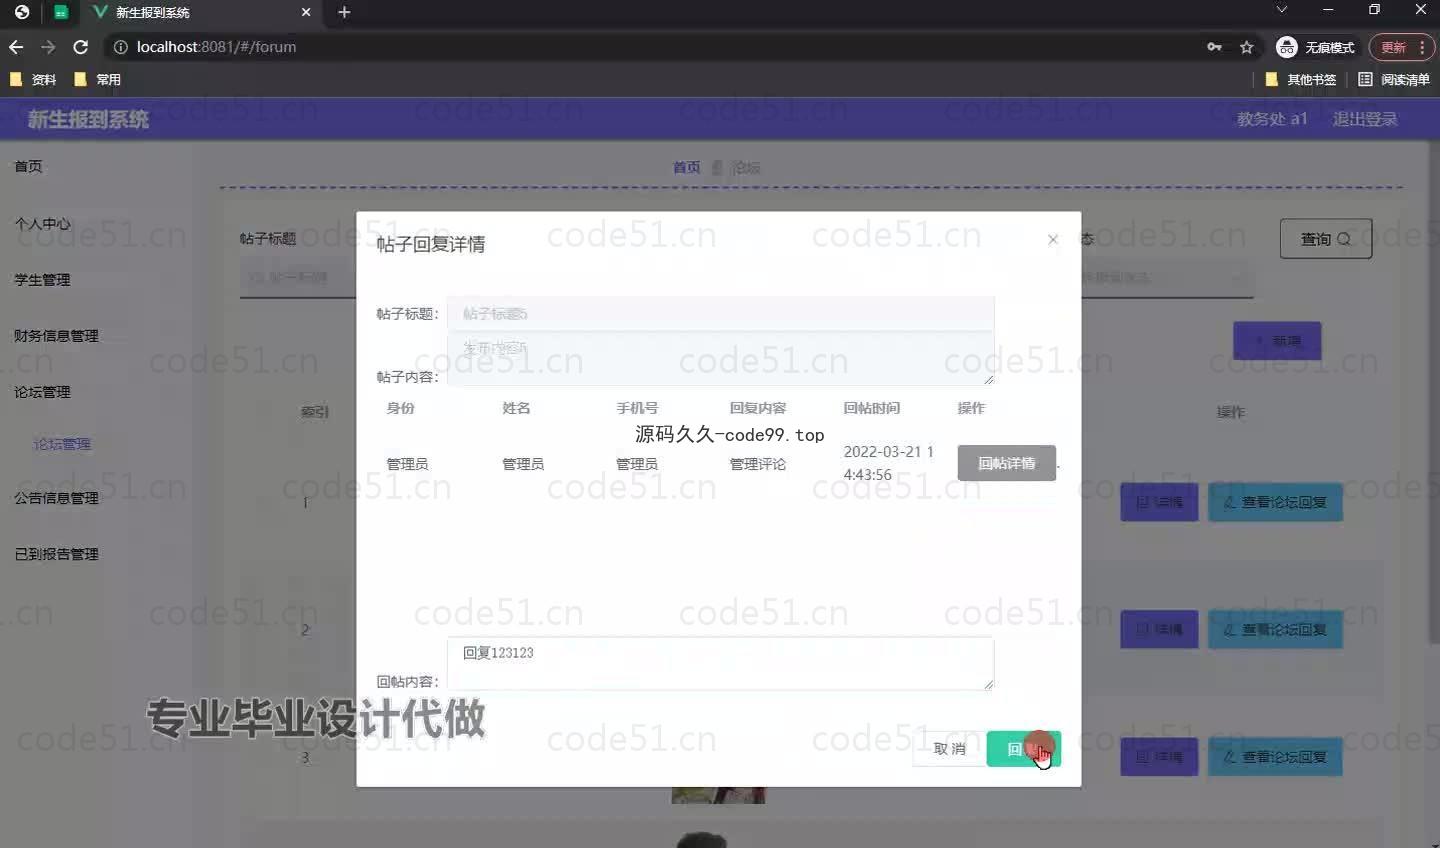The width and height of the screenshot is (1440, 848).
Task: Collapse 论坛管理 in the sidebar
Action: pos(42,391)
